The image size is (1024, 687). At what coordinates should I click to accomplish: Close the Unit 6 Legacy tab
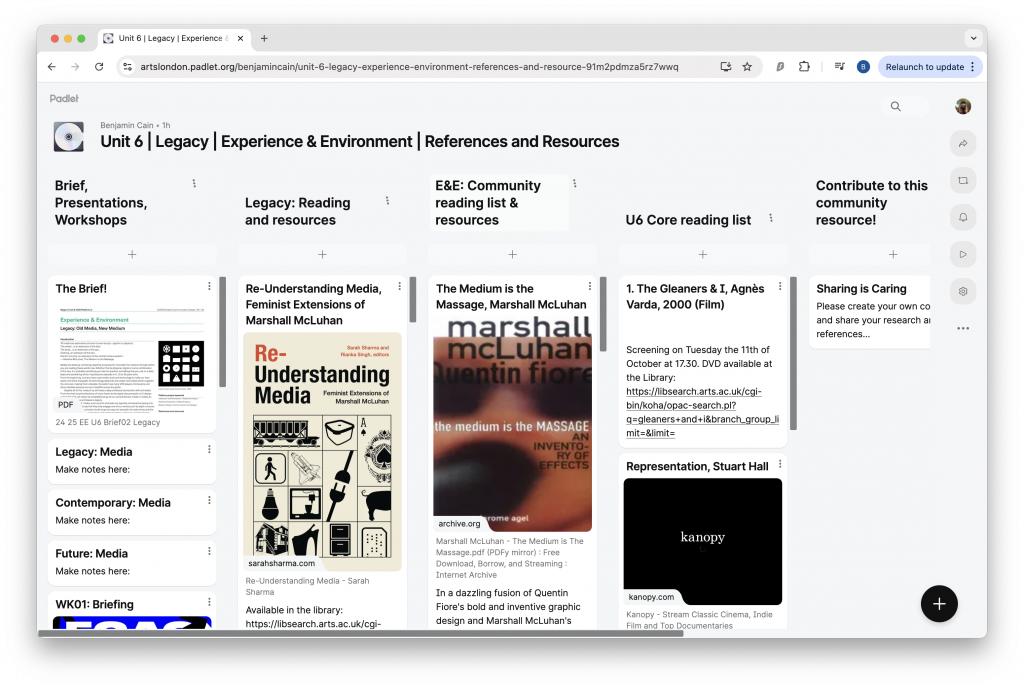point(240,39)
